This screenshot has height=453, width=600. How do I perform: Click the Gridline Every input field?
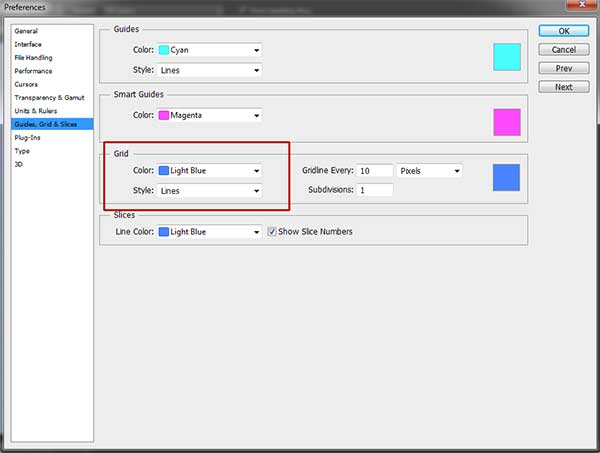(375, 171)
